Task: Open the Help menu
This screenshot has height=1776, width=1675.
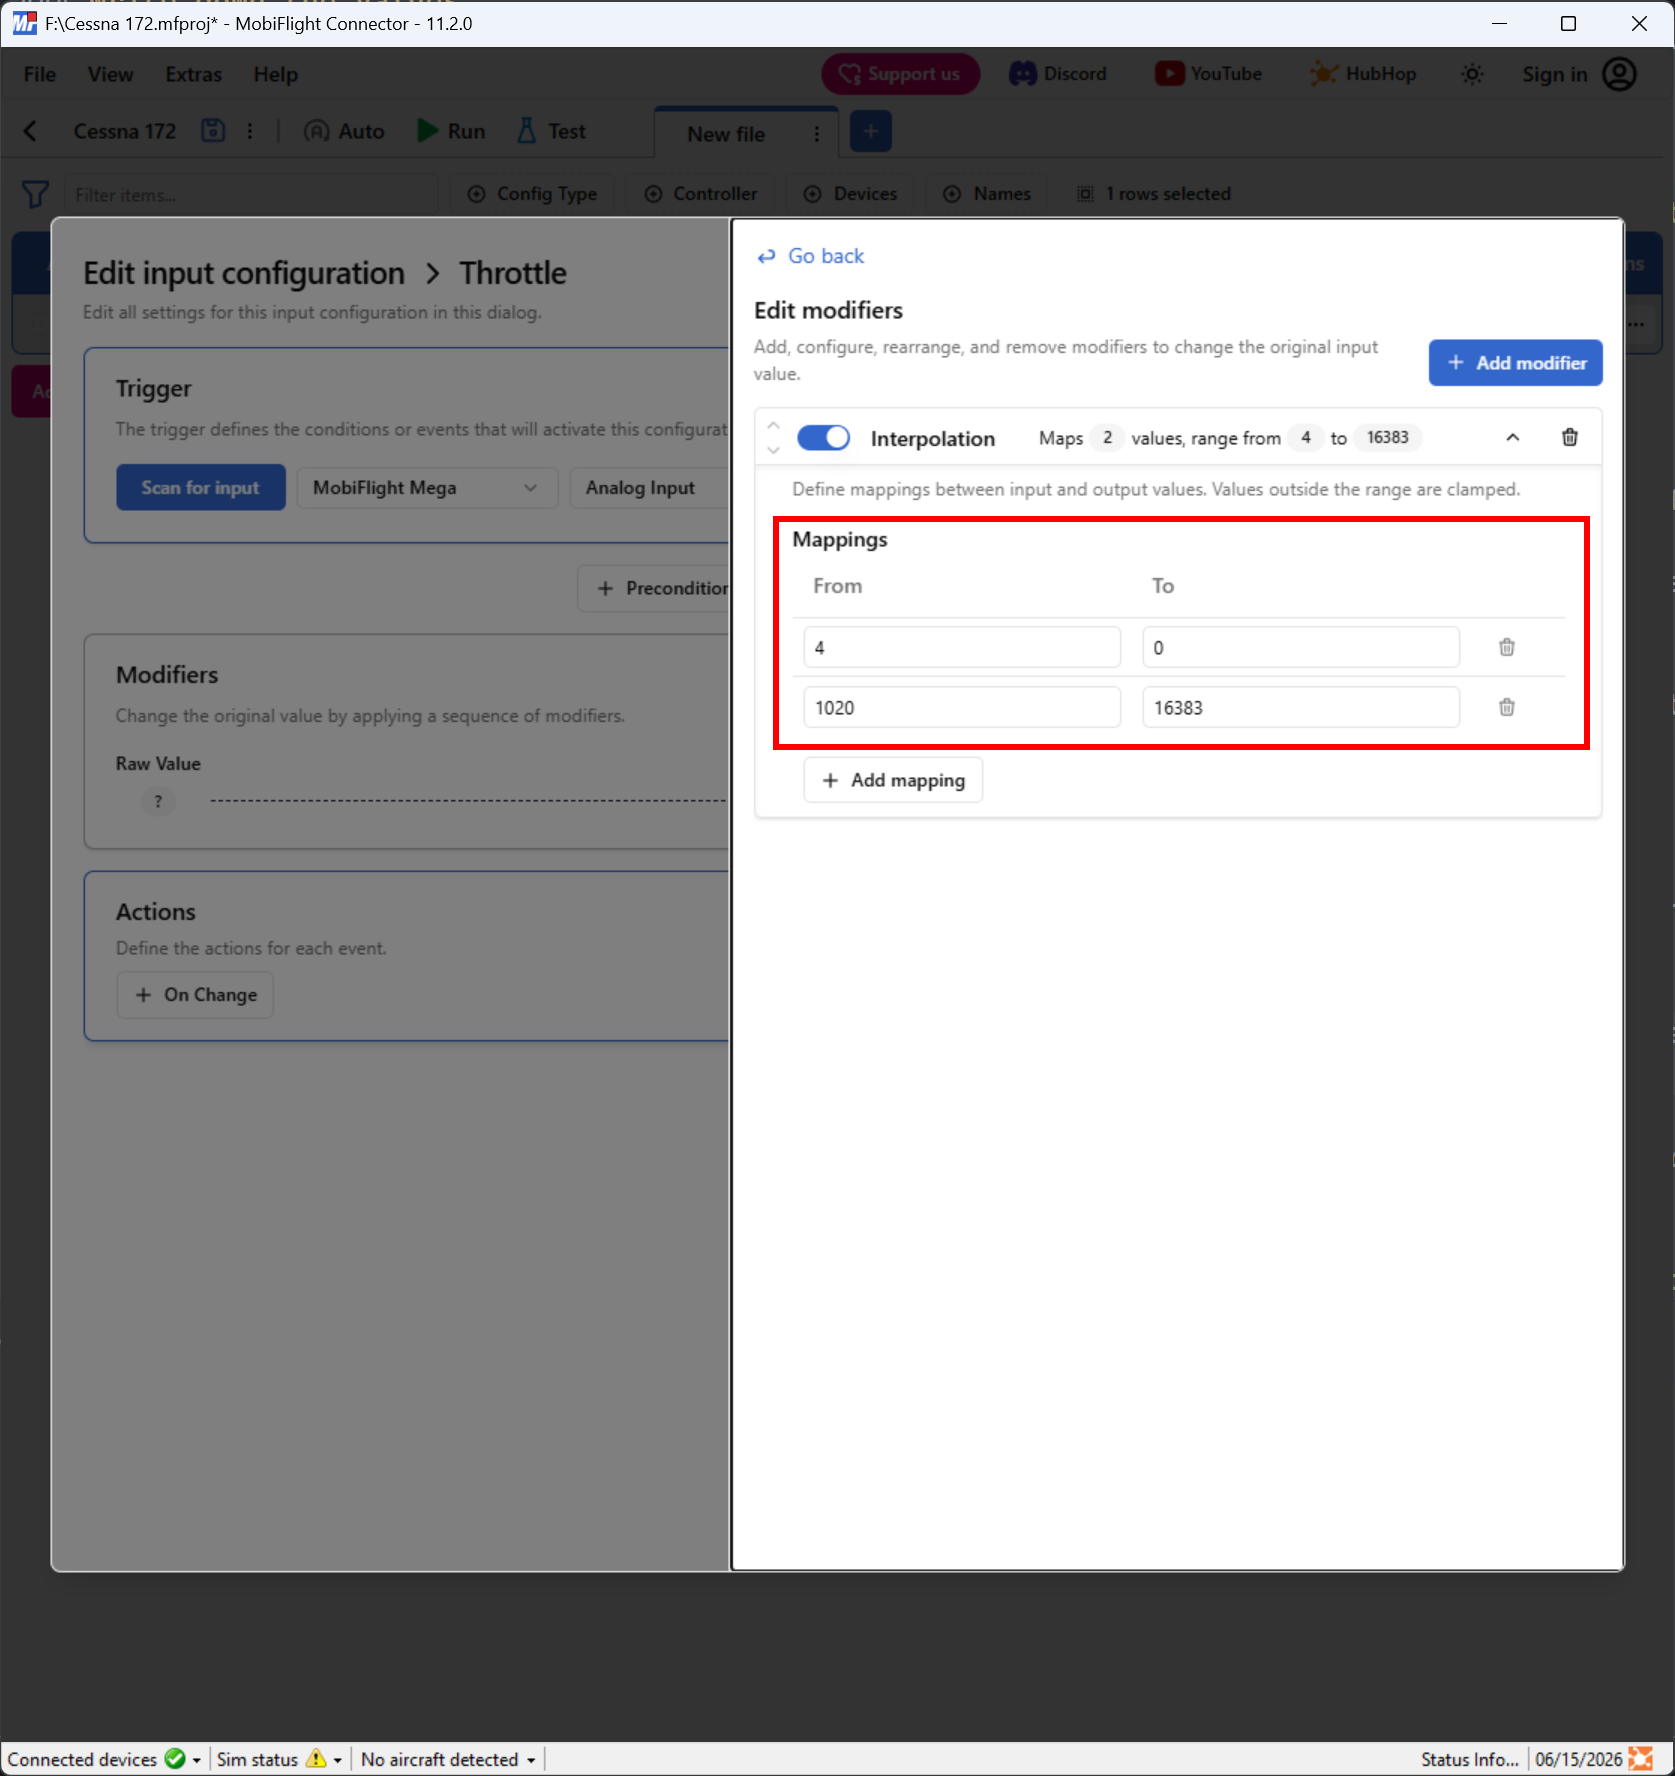Action: point(275,74)
